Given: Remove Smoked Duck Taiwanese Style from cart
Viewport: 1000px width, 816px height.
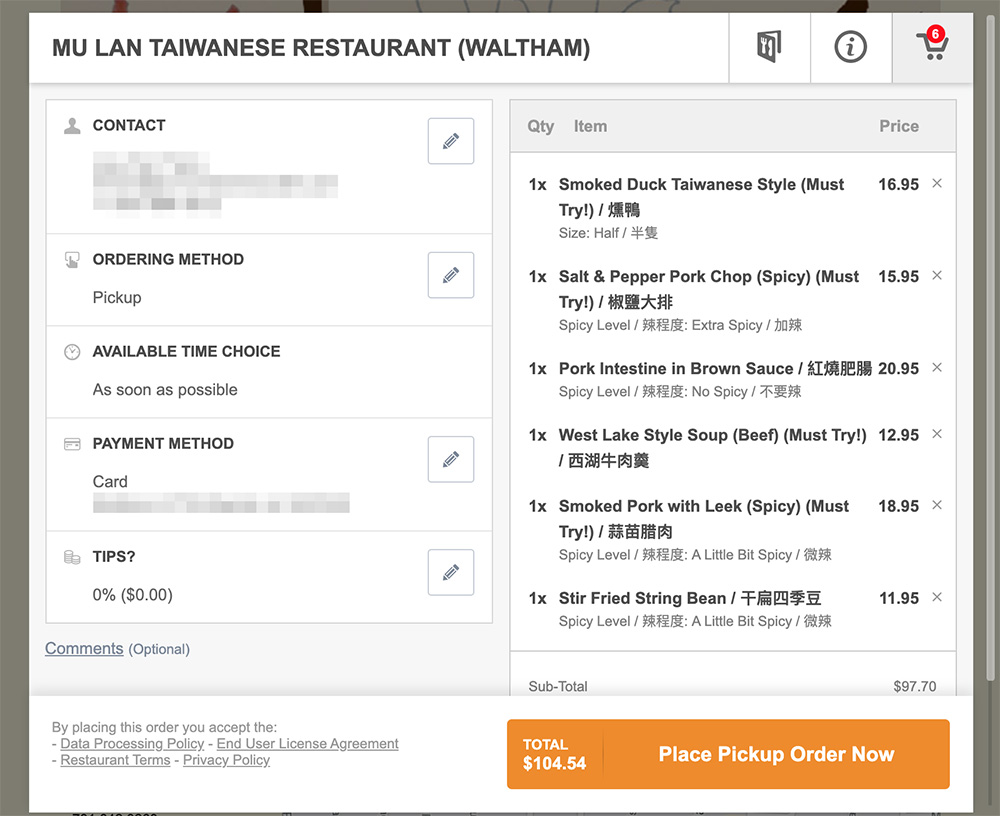Looking at the screenshot, I should (937, 184).
